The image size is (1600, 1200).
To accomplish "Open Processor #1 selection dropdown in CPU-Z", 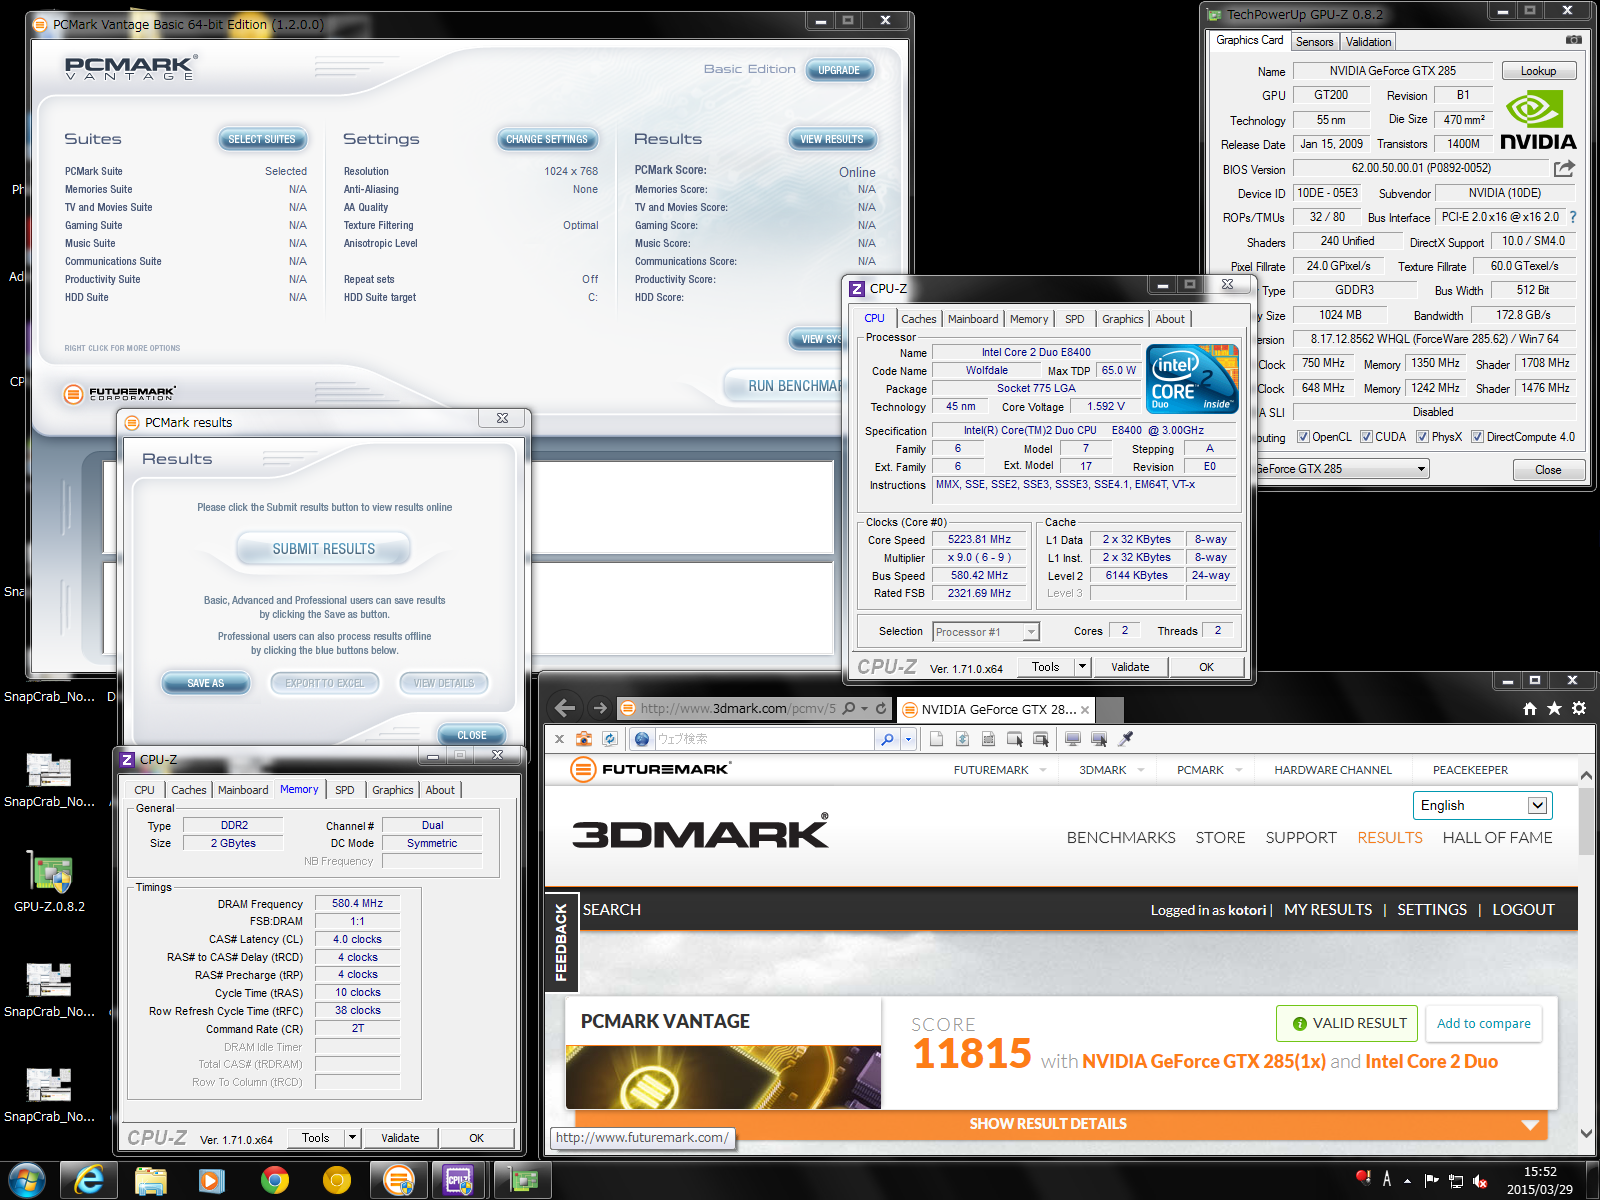I will pyautogui.click(x=1031, y=632).
